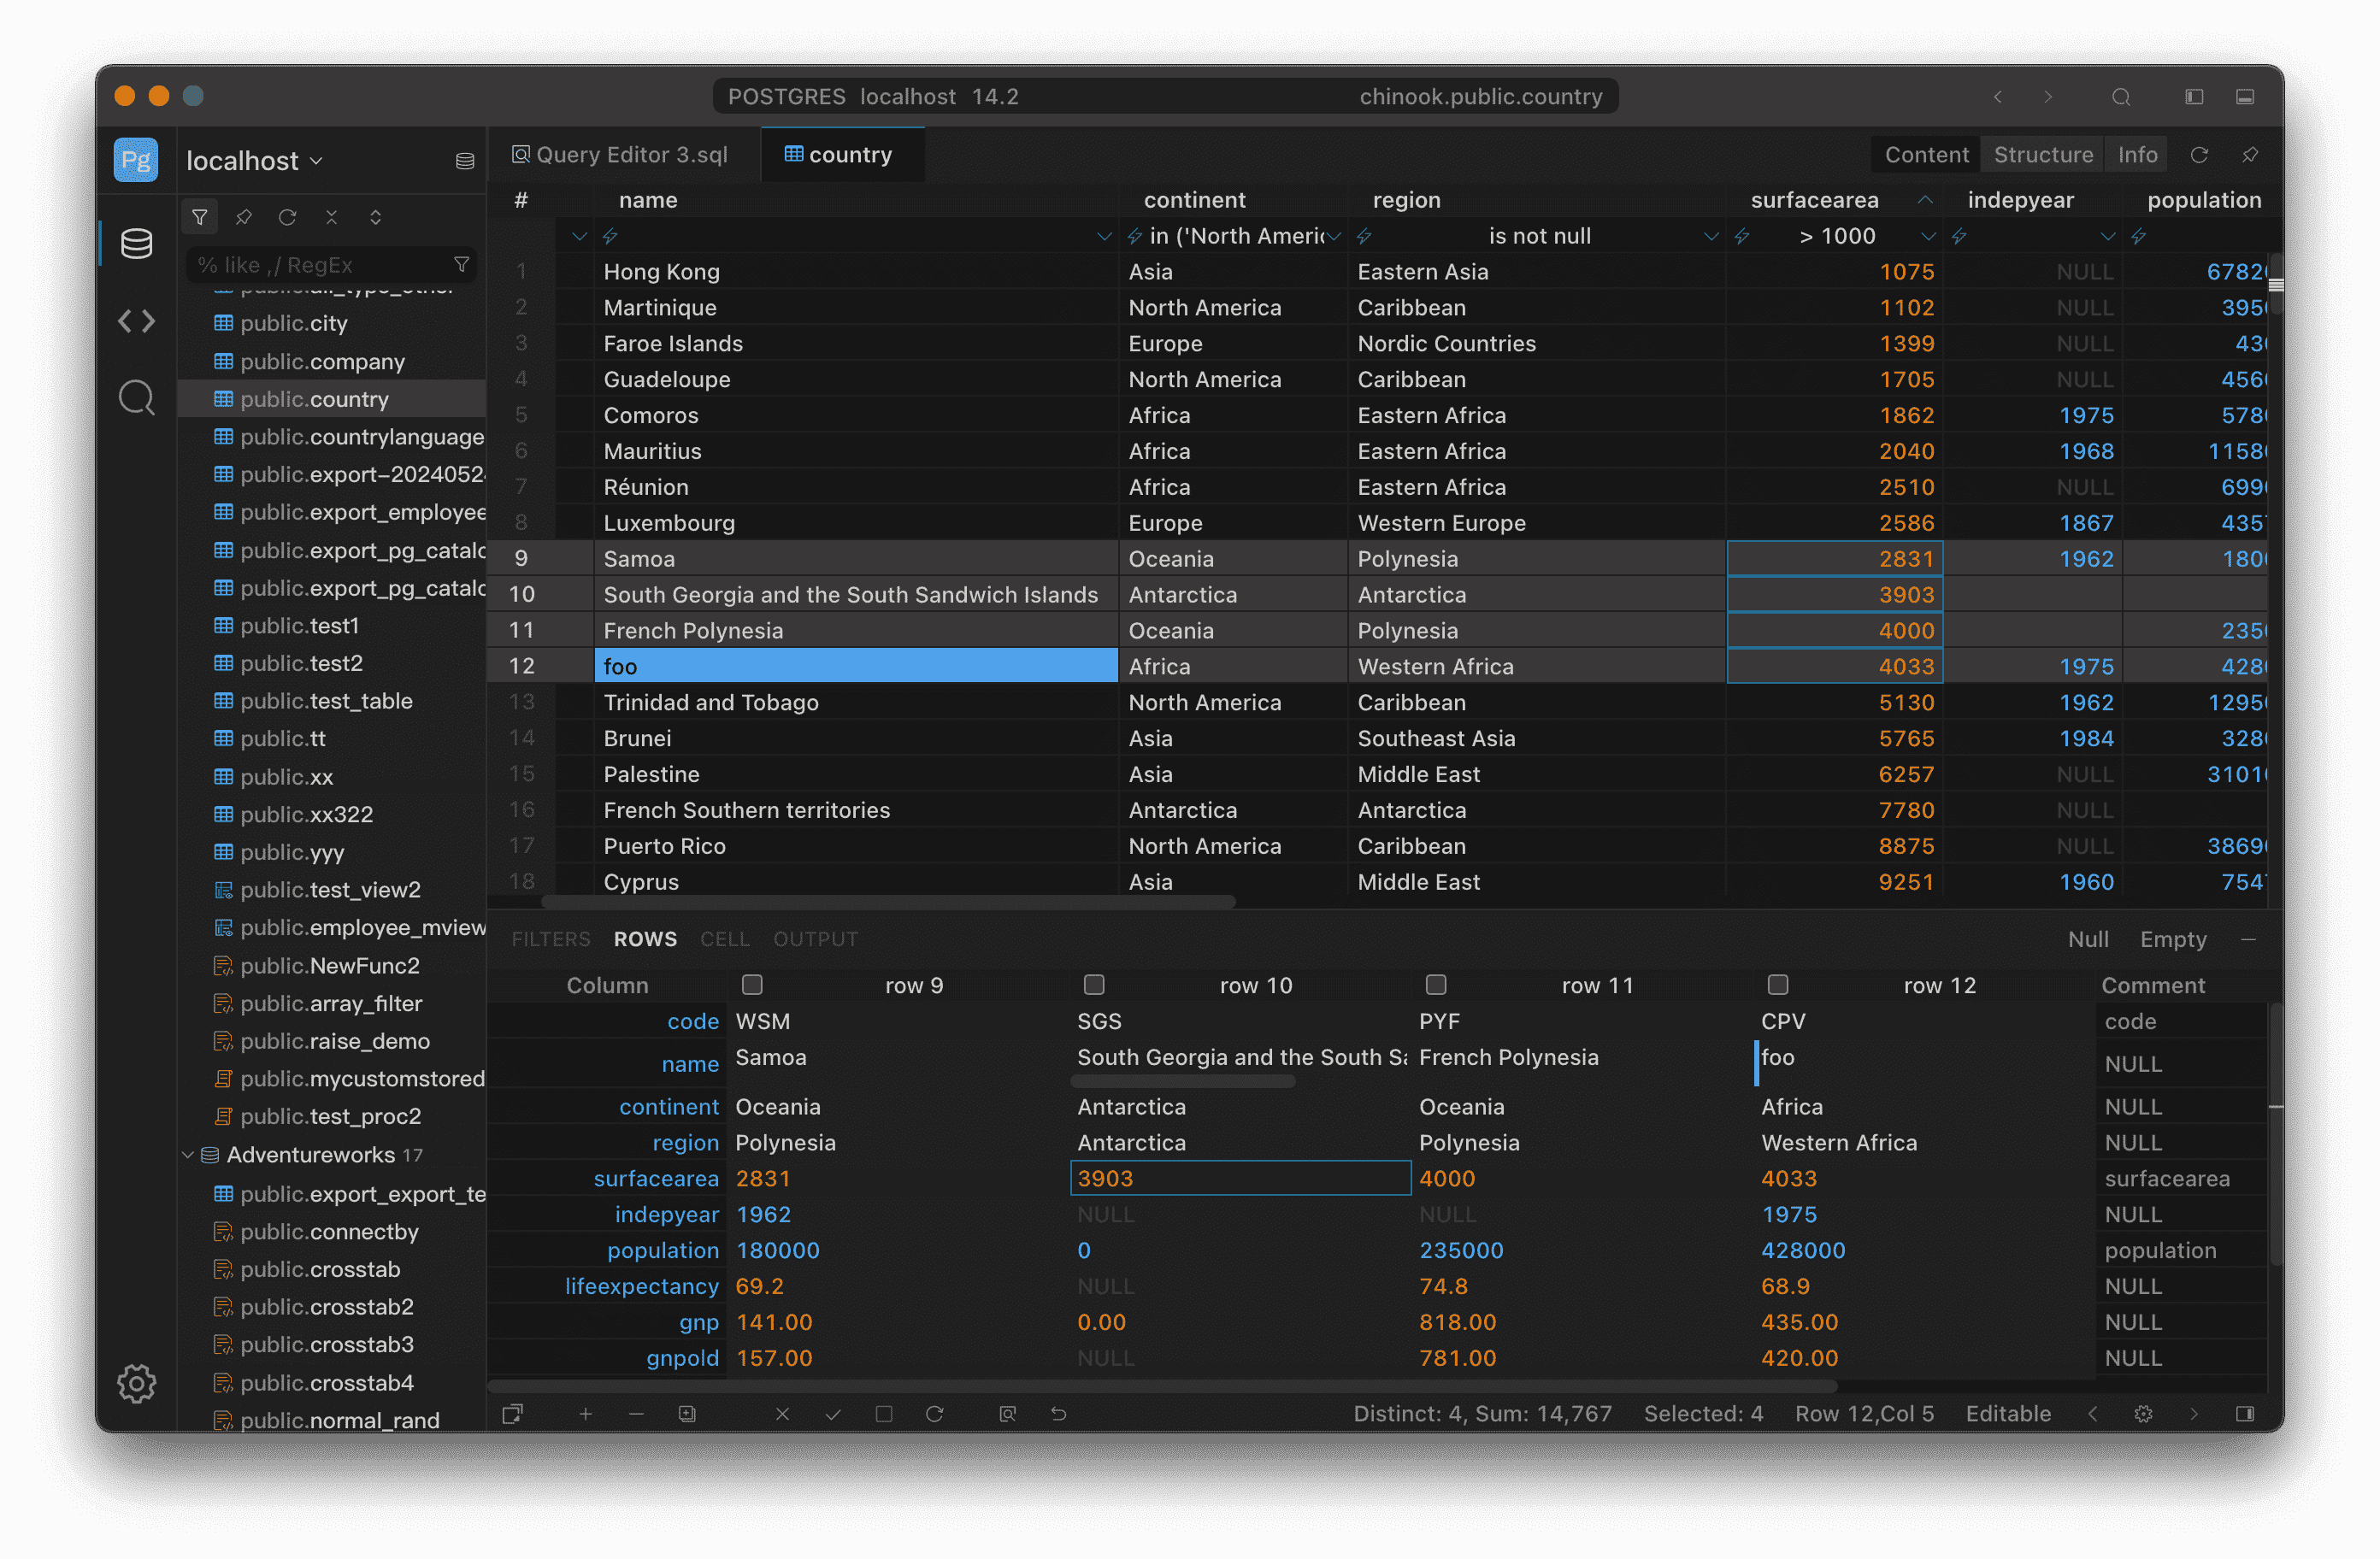Click the search magnifier in left sidebar
The image size is (2380, 1559).
point(136,397)
